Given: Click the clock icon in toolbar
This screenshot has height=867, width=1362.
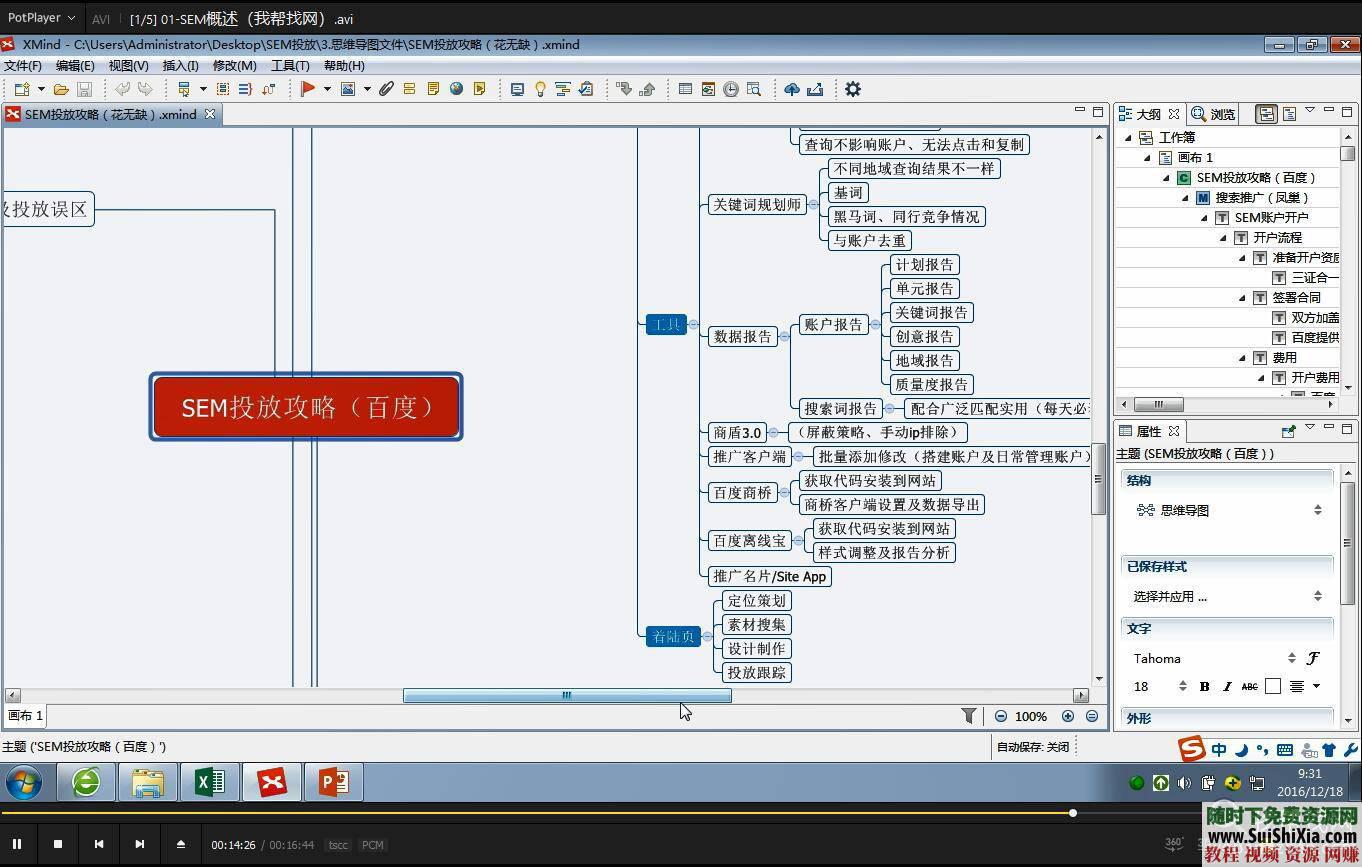Looking at the screenshot, I should point(731,89).
